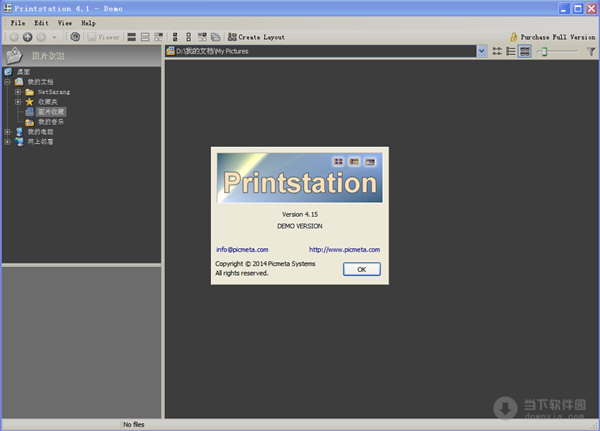Screen dimensions: 600x431
Task: Click the Back navigation arrow
Action: click(14, 37)
